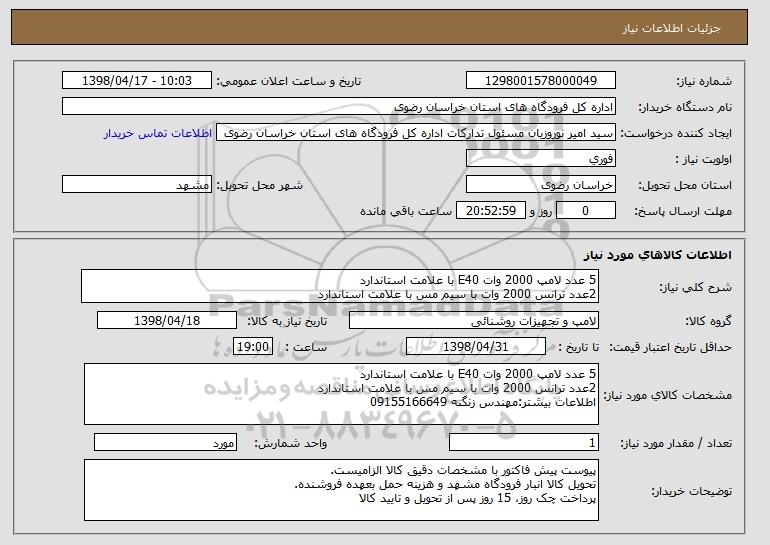Click the section heading اطلاعات کالاهاي مورد نیاز
Image resolution: width=770 pixels, height=545 pixels.
(x=658, y=255)
